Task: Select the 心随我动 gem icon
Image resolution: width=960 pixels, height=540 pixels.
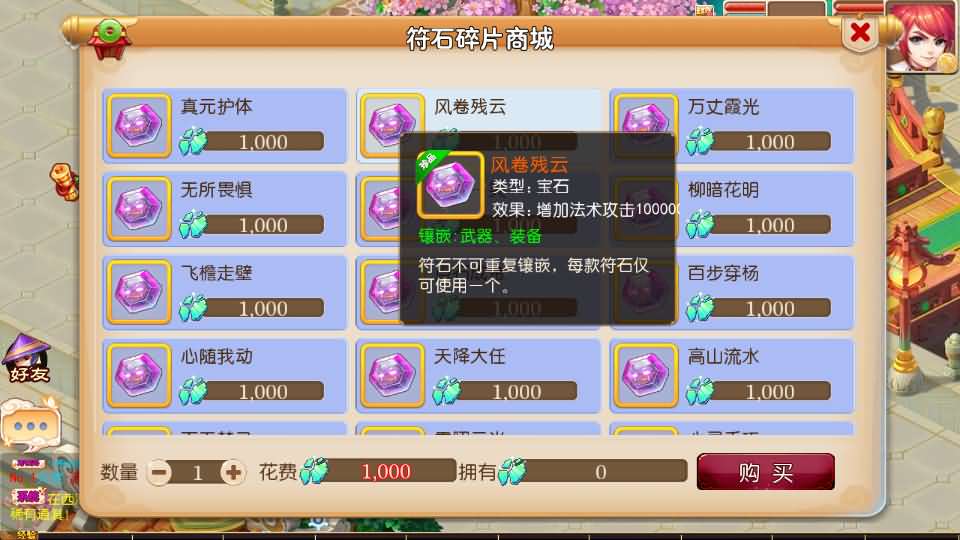Action: pos(139,375)
